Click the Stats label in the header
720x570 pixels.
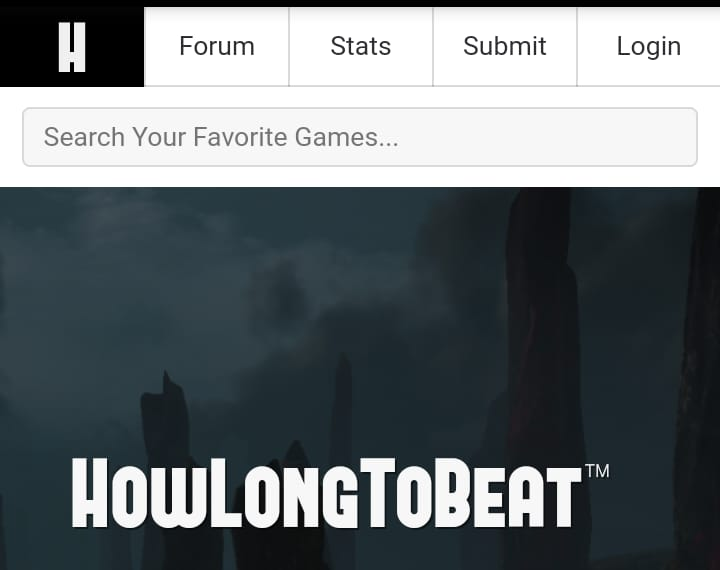coord(361,46)
